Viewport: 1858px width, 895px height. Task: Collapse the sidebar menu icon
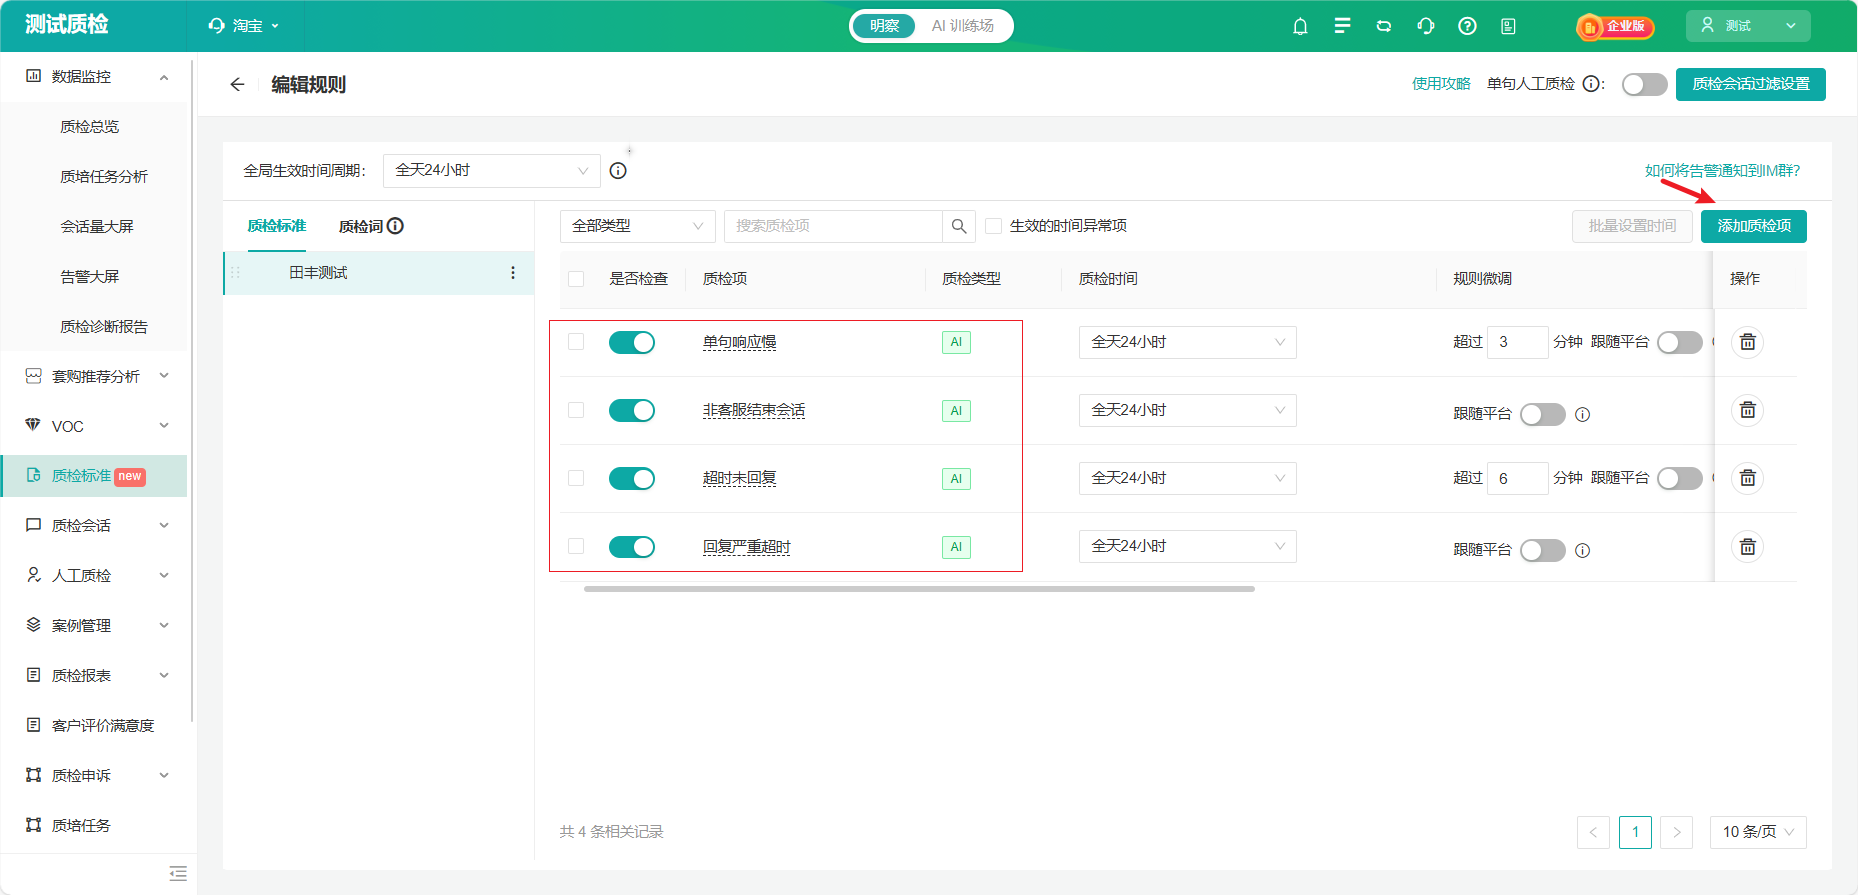tap(178, 873)
